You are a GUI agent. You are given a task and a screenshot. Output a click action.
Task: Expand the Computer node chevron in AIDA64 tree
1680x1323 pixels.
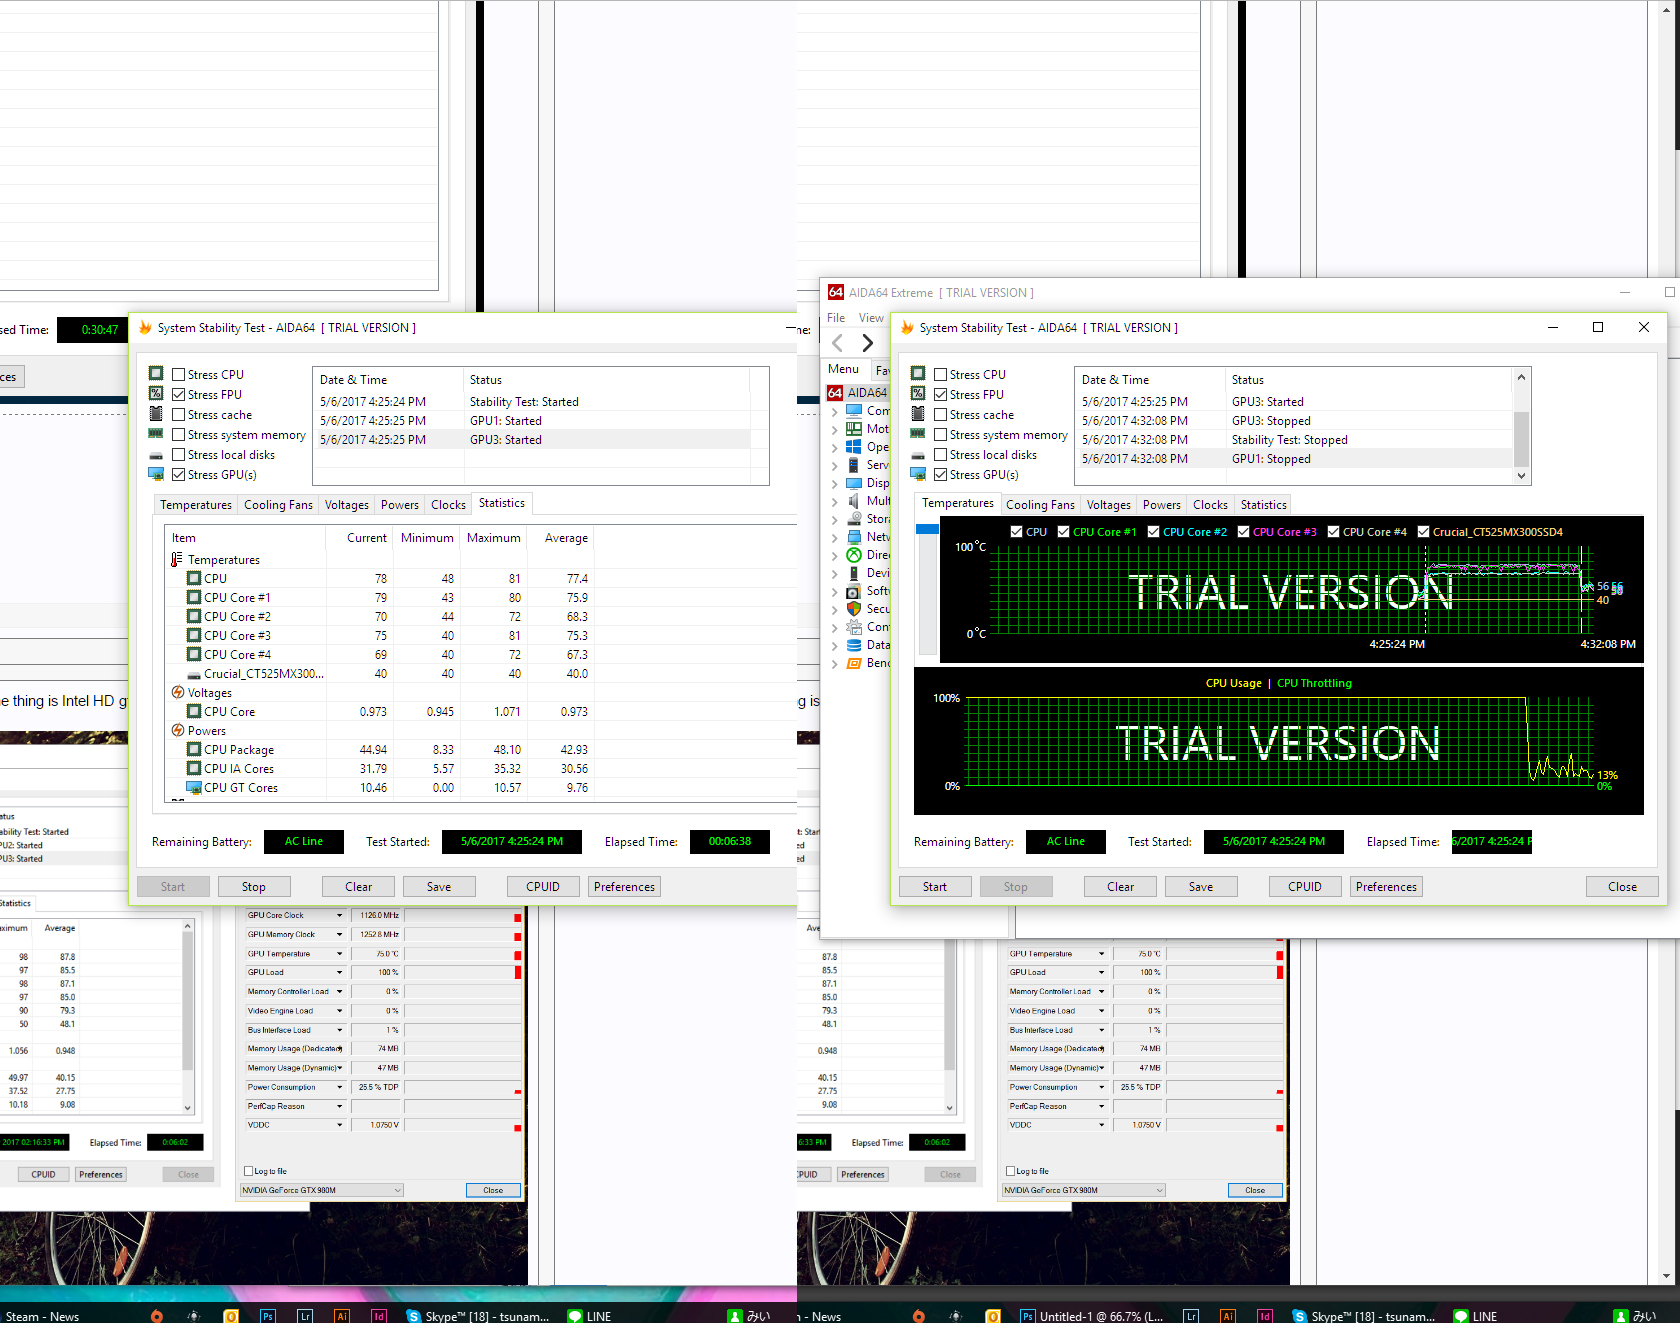click(x=835, y=411)
